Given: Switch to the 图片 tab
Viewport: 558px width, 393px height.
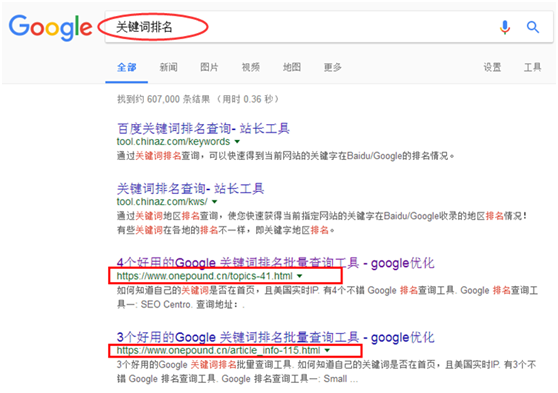Looking at the screenshot, I should (209, 67).
